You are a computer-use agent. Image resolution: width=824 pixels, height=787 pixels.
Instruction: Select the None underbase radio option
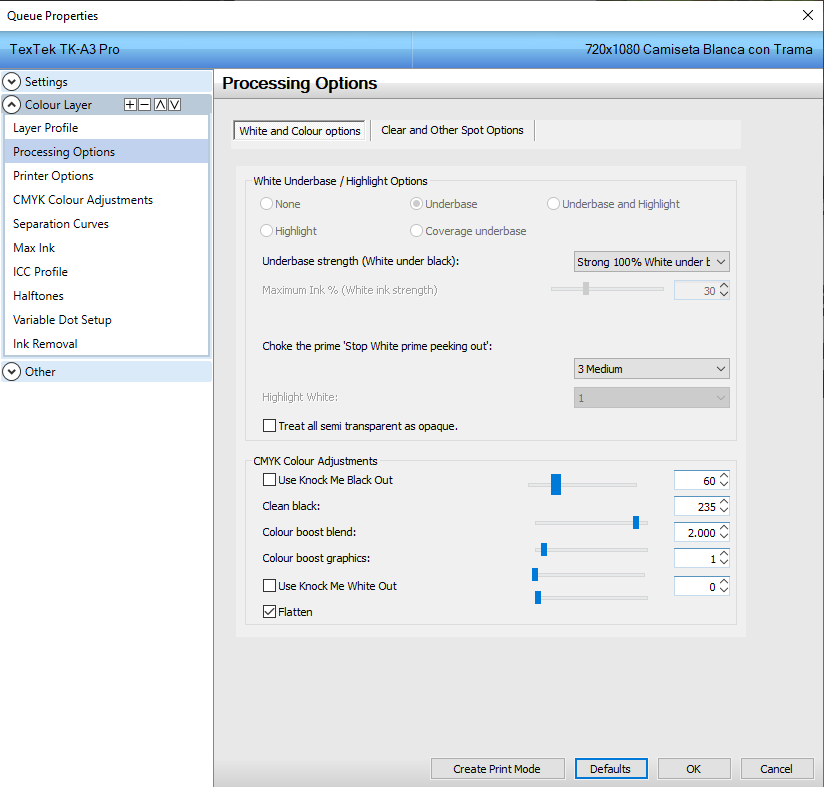coord(266,204)
